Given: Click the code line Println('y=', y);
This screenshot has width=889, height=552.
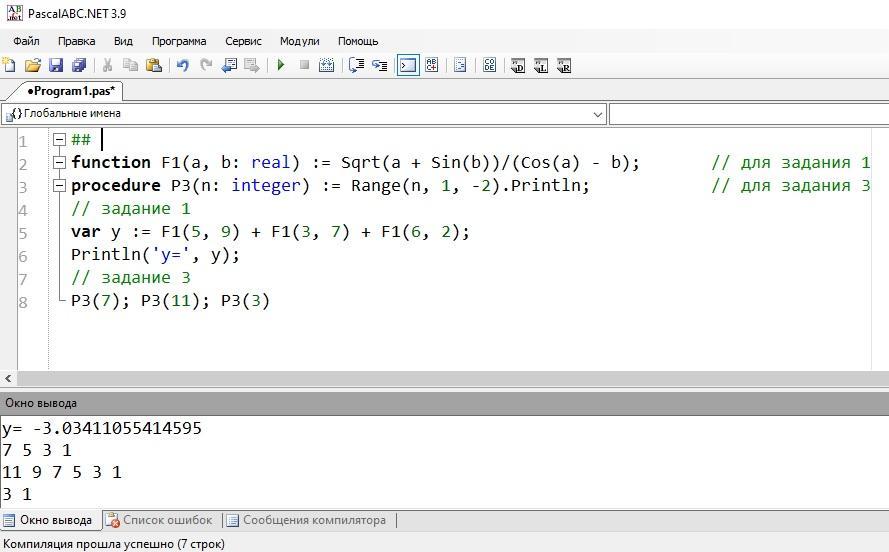Looking at the screenshot, I should (155, 255).
